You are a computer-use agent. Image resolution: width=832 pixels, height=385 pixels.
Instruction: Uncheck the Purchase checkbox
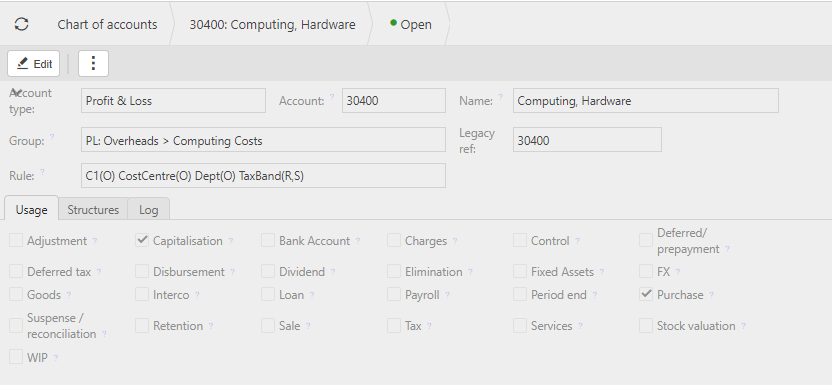tap(646, 294)
